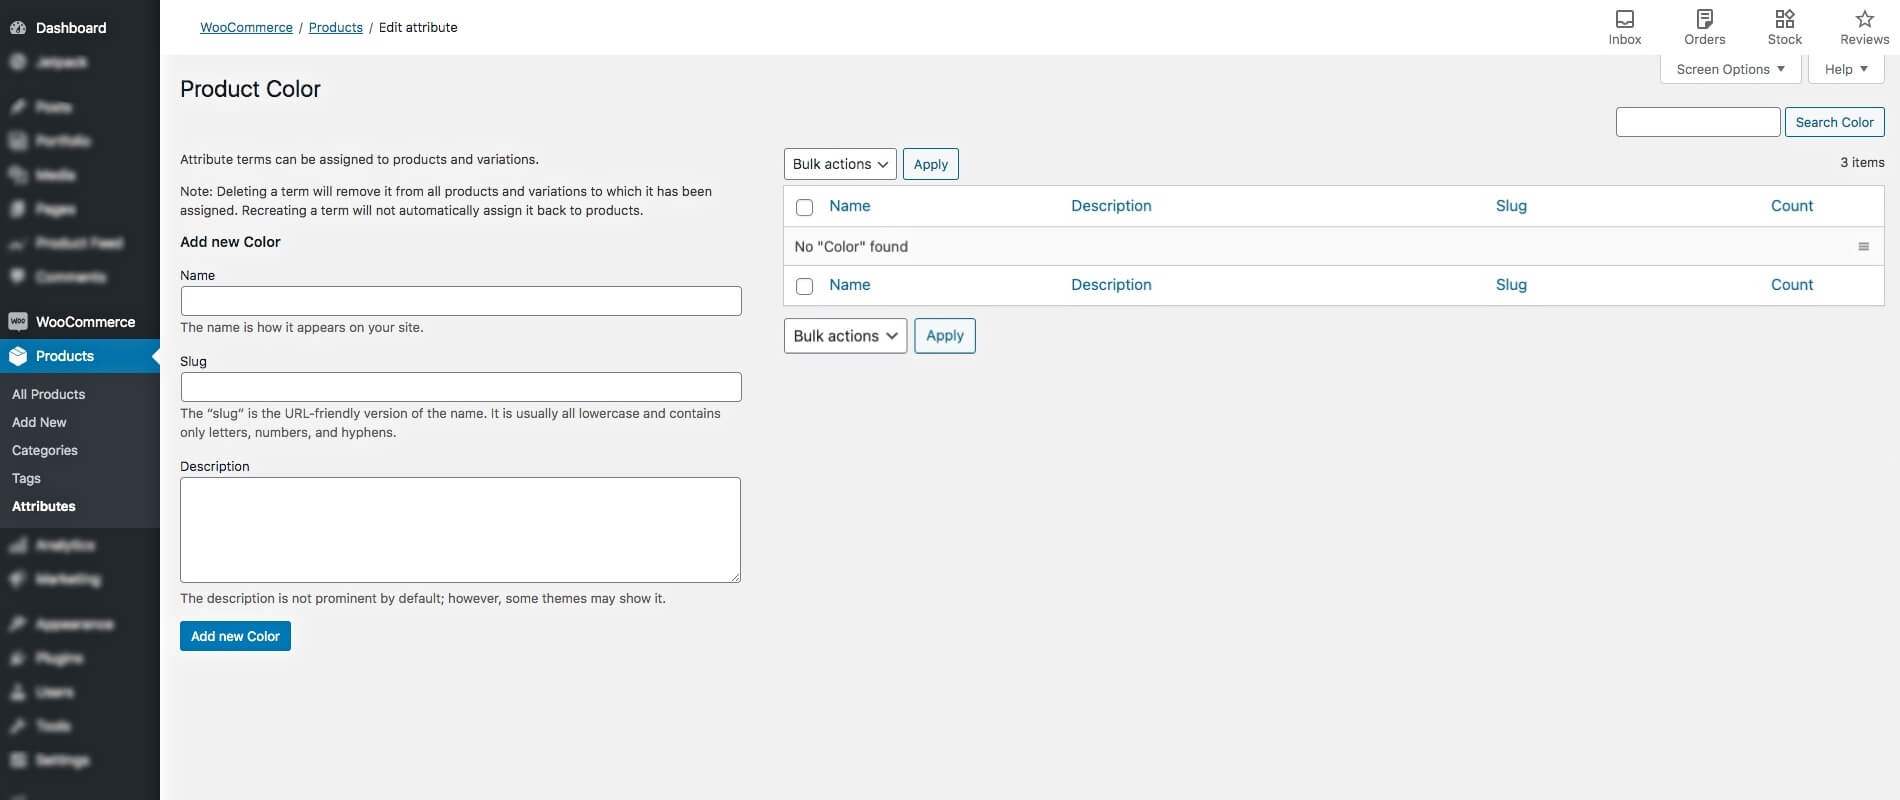Go to All Products submenu item
This screenshot has width=1900, height=800.
click(49, 394)
